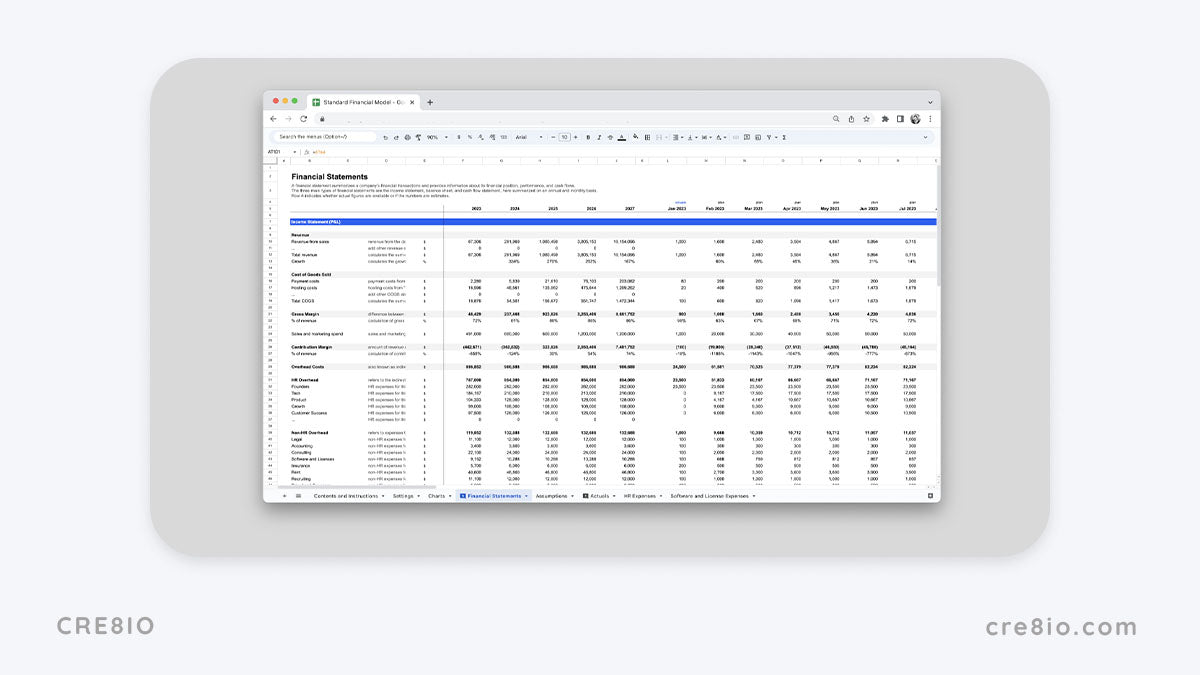Screen dimensions: 1200x675
Task: Format selection as currency
Action: pos(458,137)
